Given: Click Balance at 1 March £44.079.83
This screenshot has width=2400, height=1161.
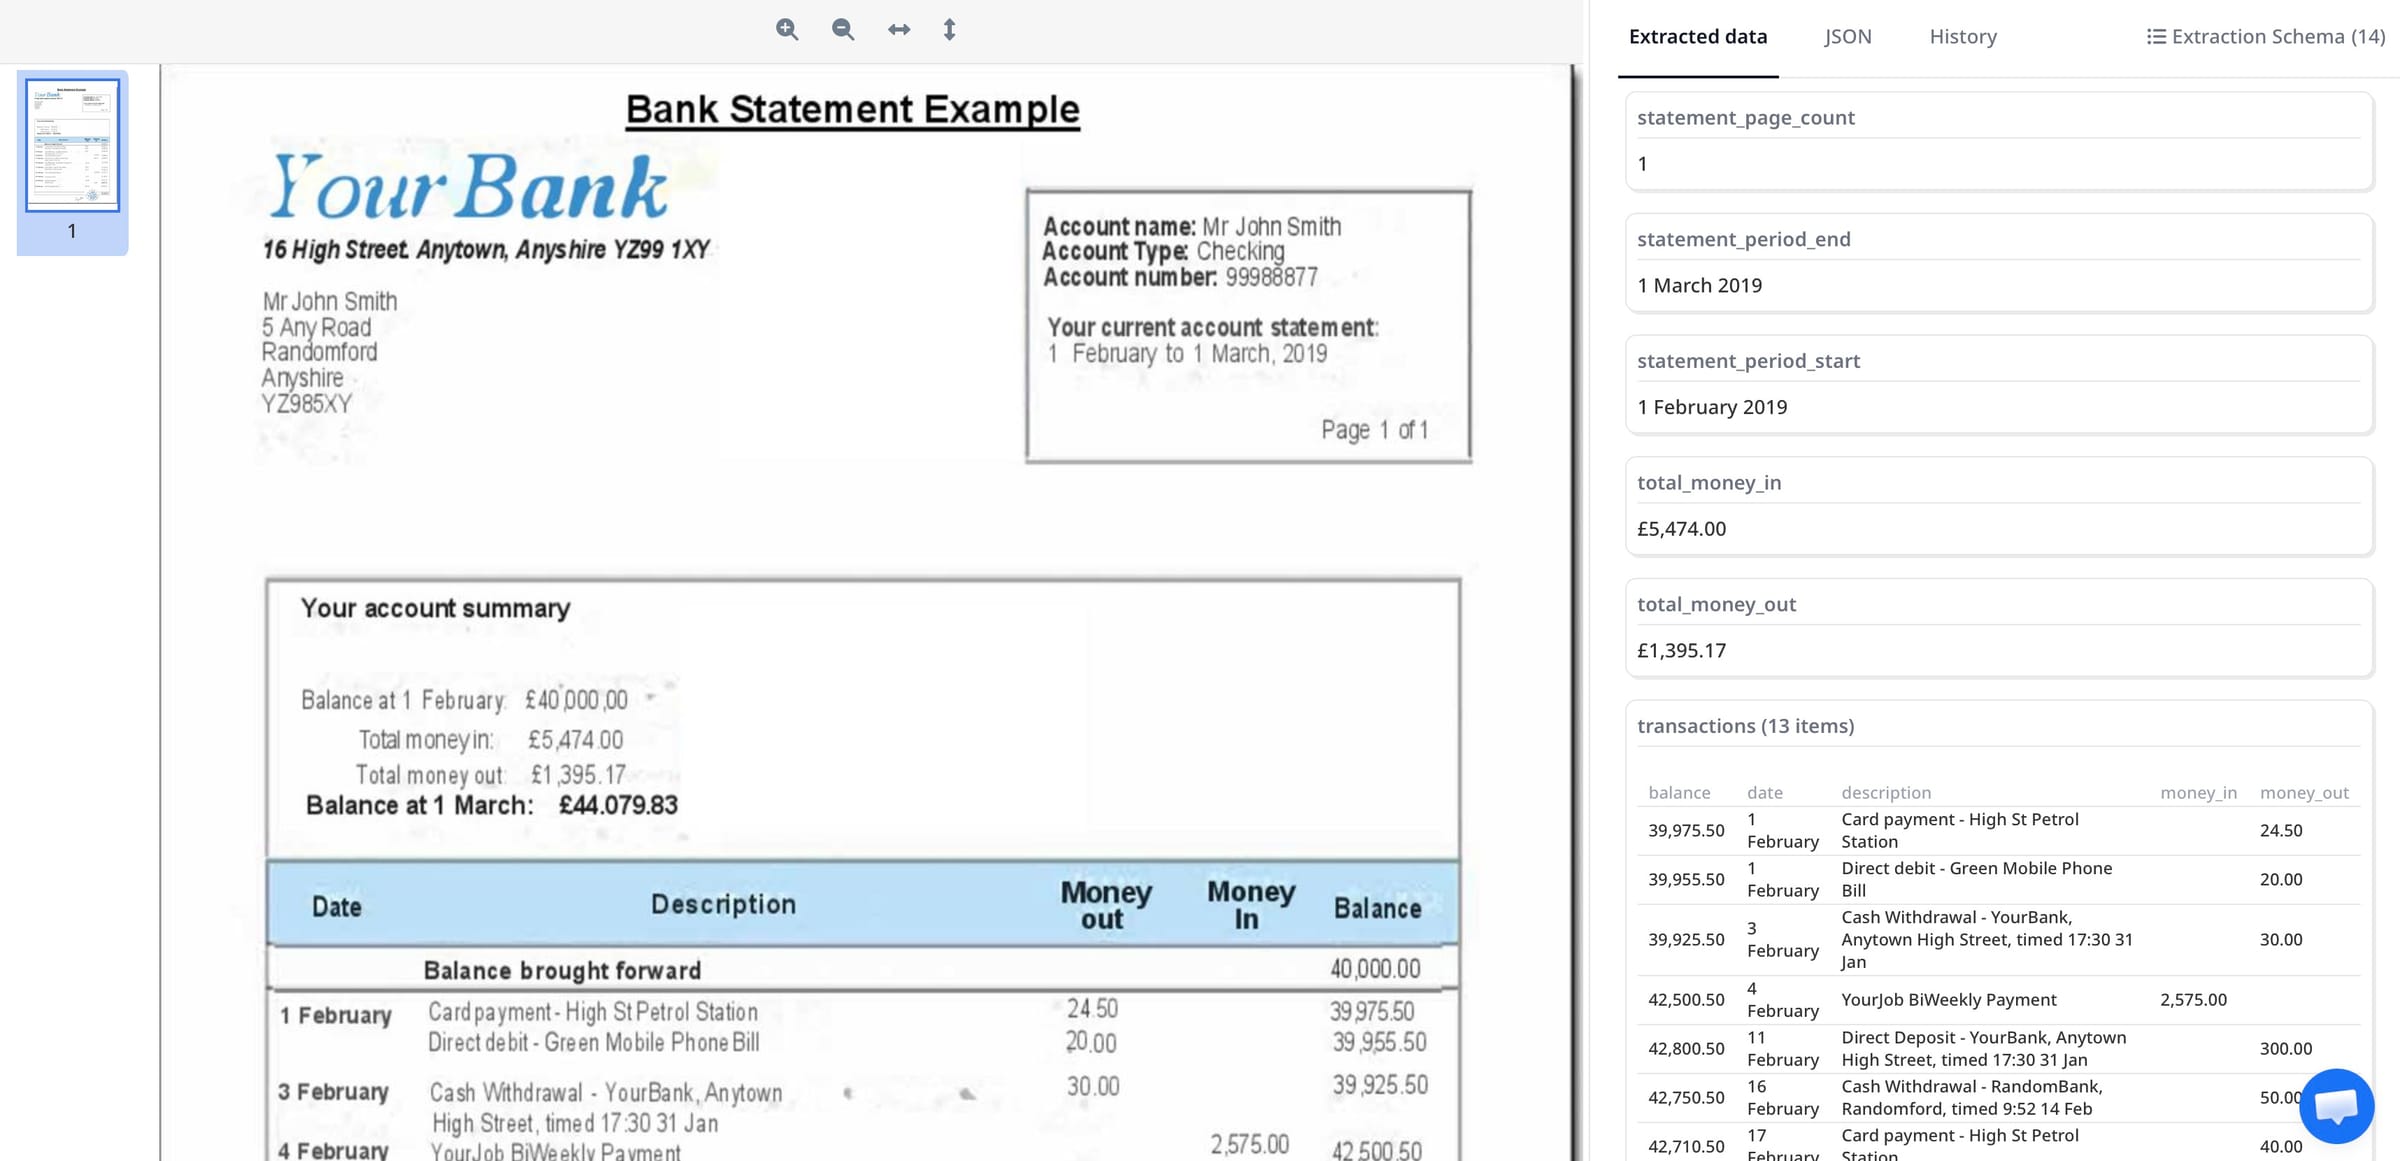Looking at the screenshot, I should pyautogui.click(x=491, y=805).
